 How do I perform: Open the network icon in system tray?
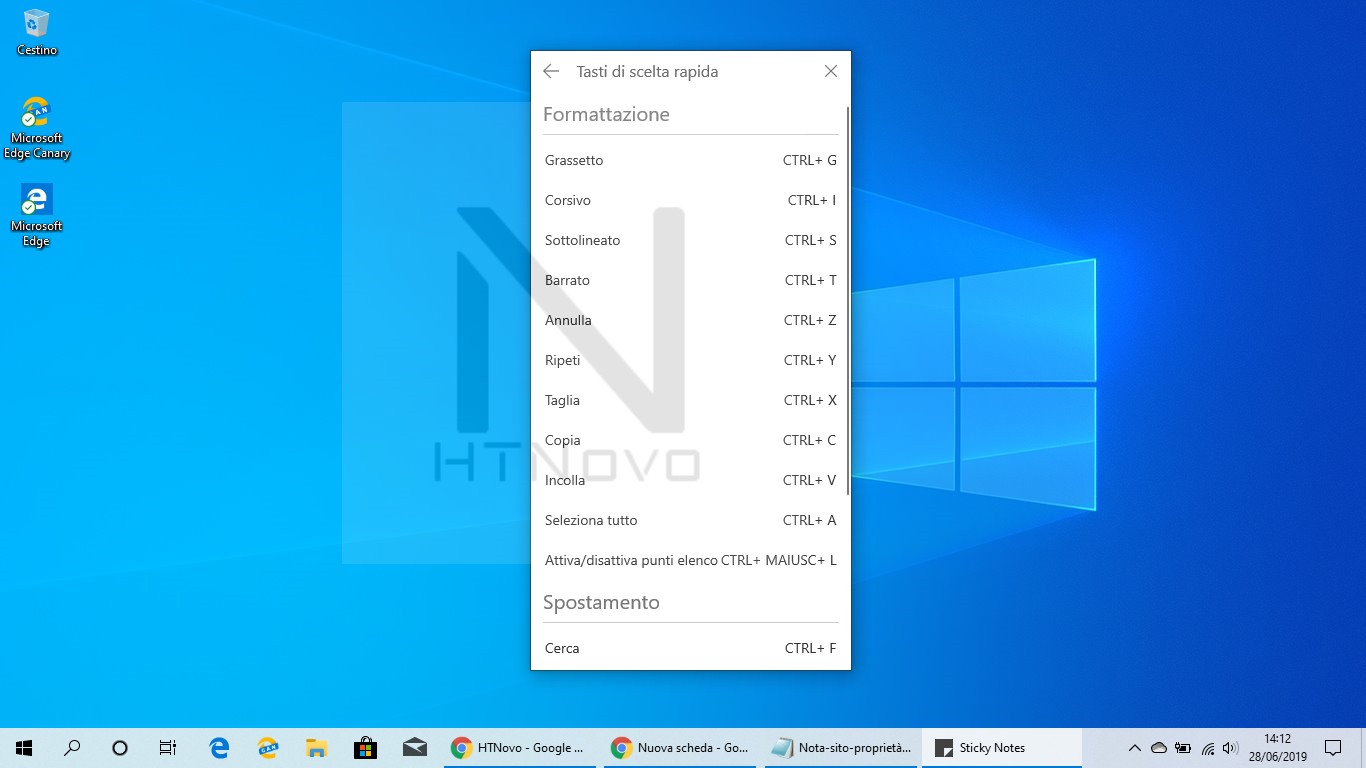point(1206,747)
